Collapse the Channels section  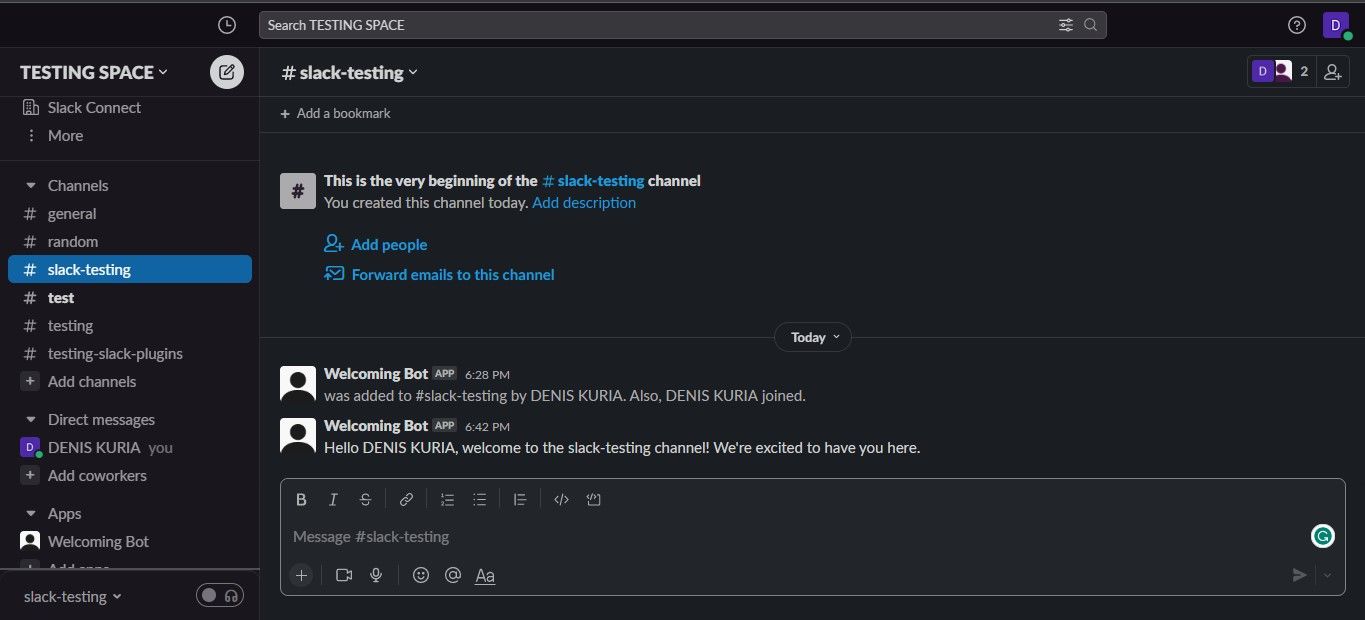click(31, 185)
